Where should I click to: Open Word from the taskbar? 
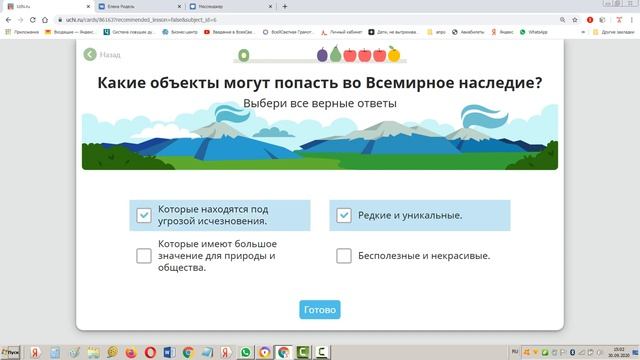169,352
